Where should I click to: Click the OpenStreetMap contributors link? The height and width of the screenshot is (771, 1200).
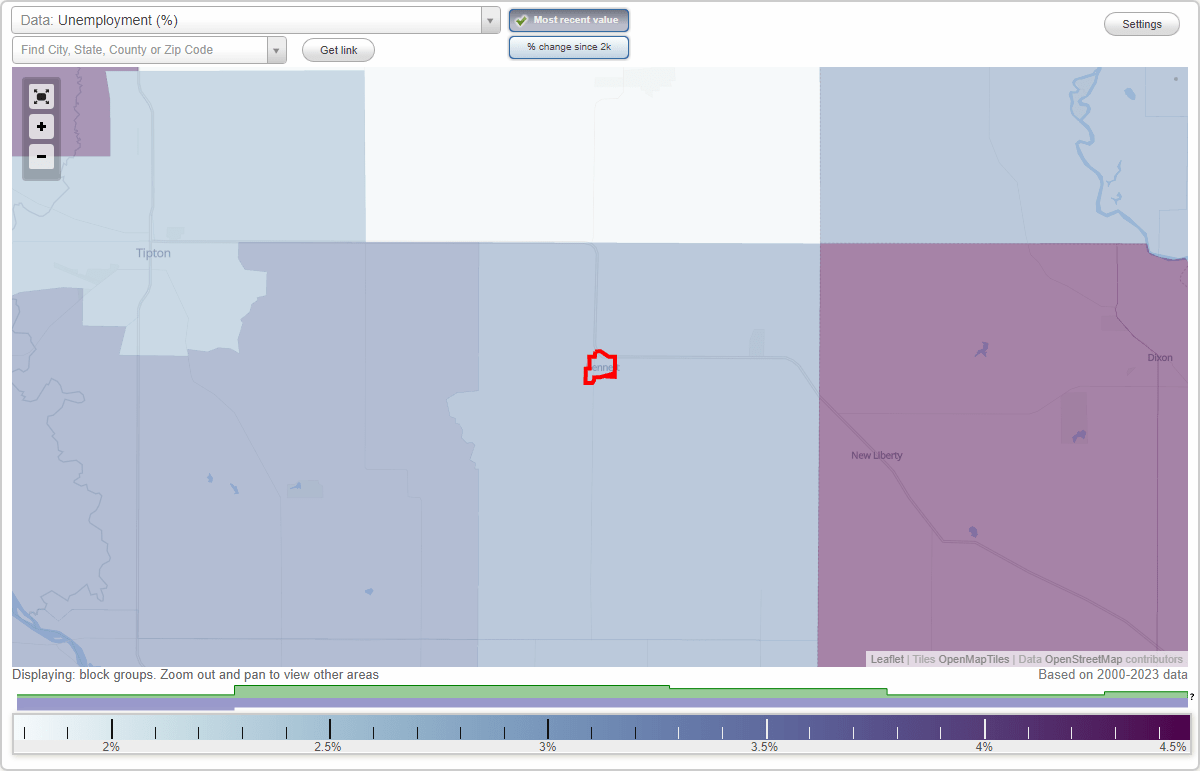1084,659
